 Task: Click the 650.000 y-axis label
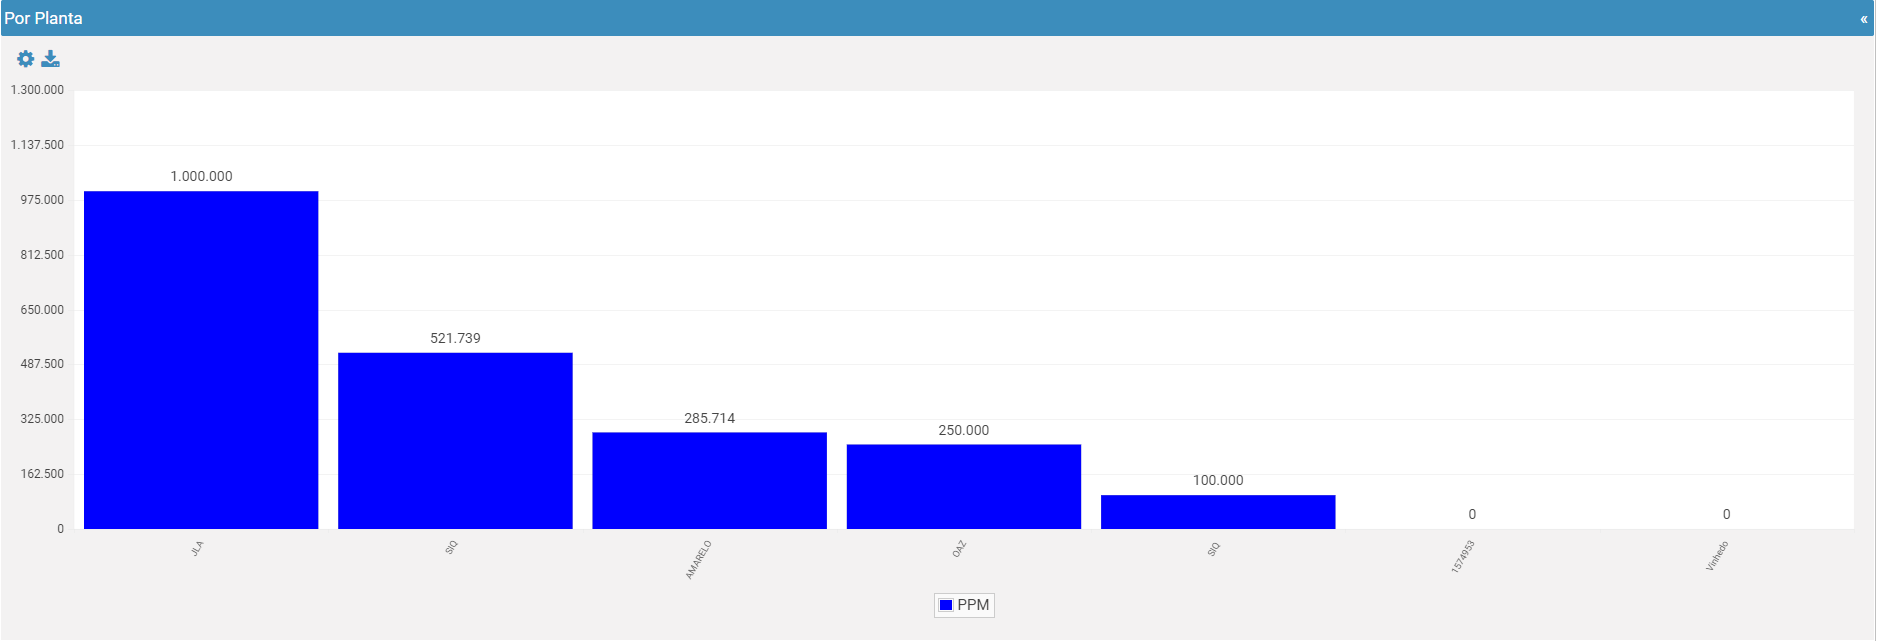tap(42, 310)
